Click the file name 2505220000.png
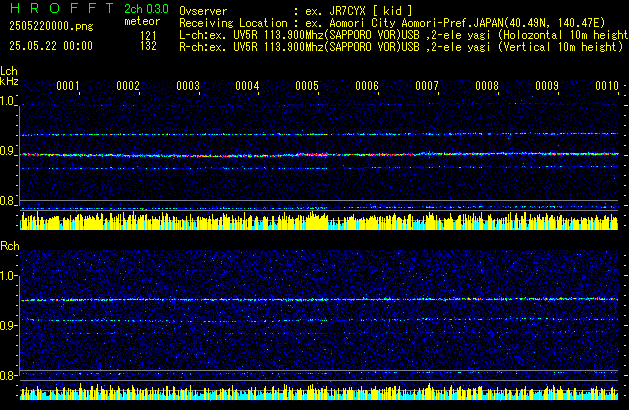 [51, 26]
